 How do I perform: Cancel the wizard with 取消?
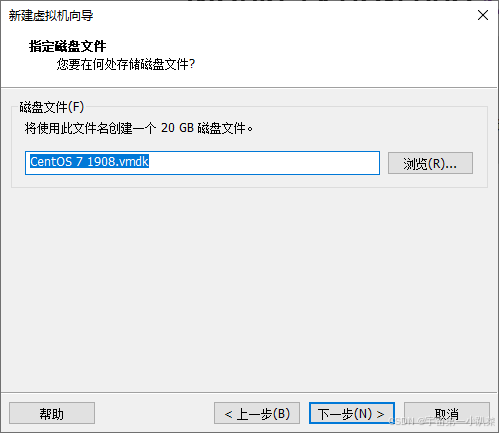point(447,413)
